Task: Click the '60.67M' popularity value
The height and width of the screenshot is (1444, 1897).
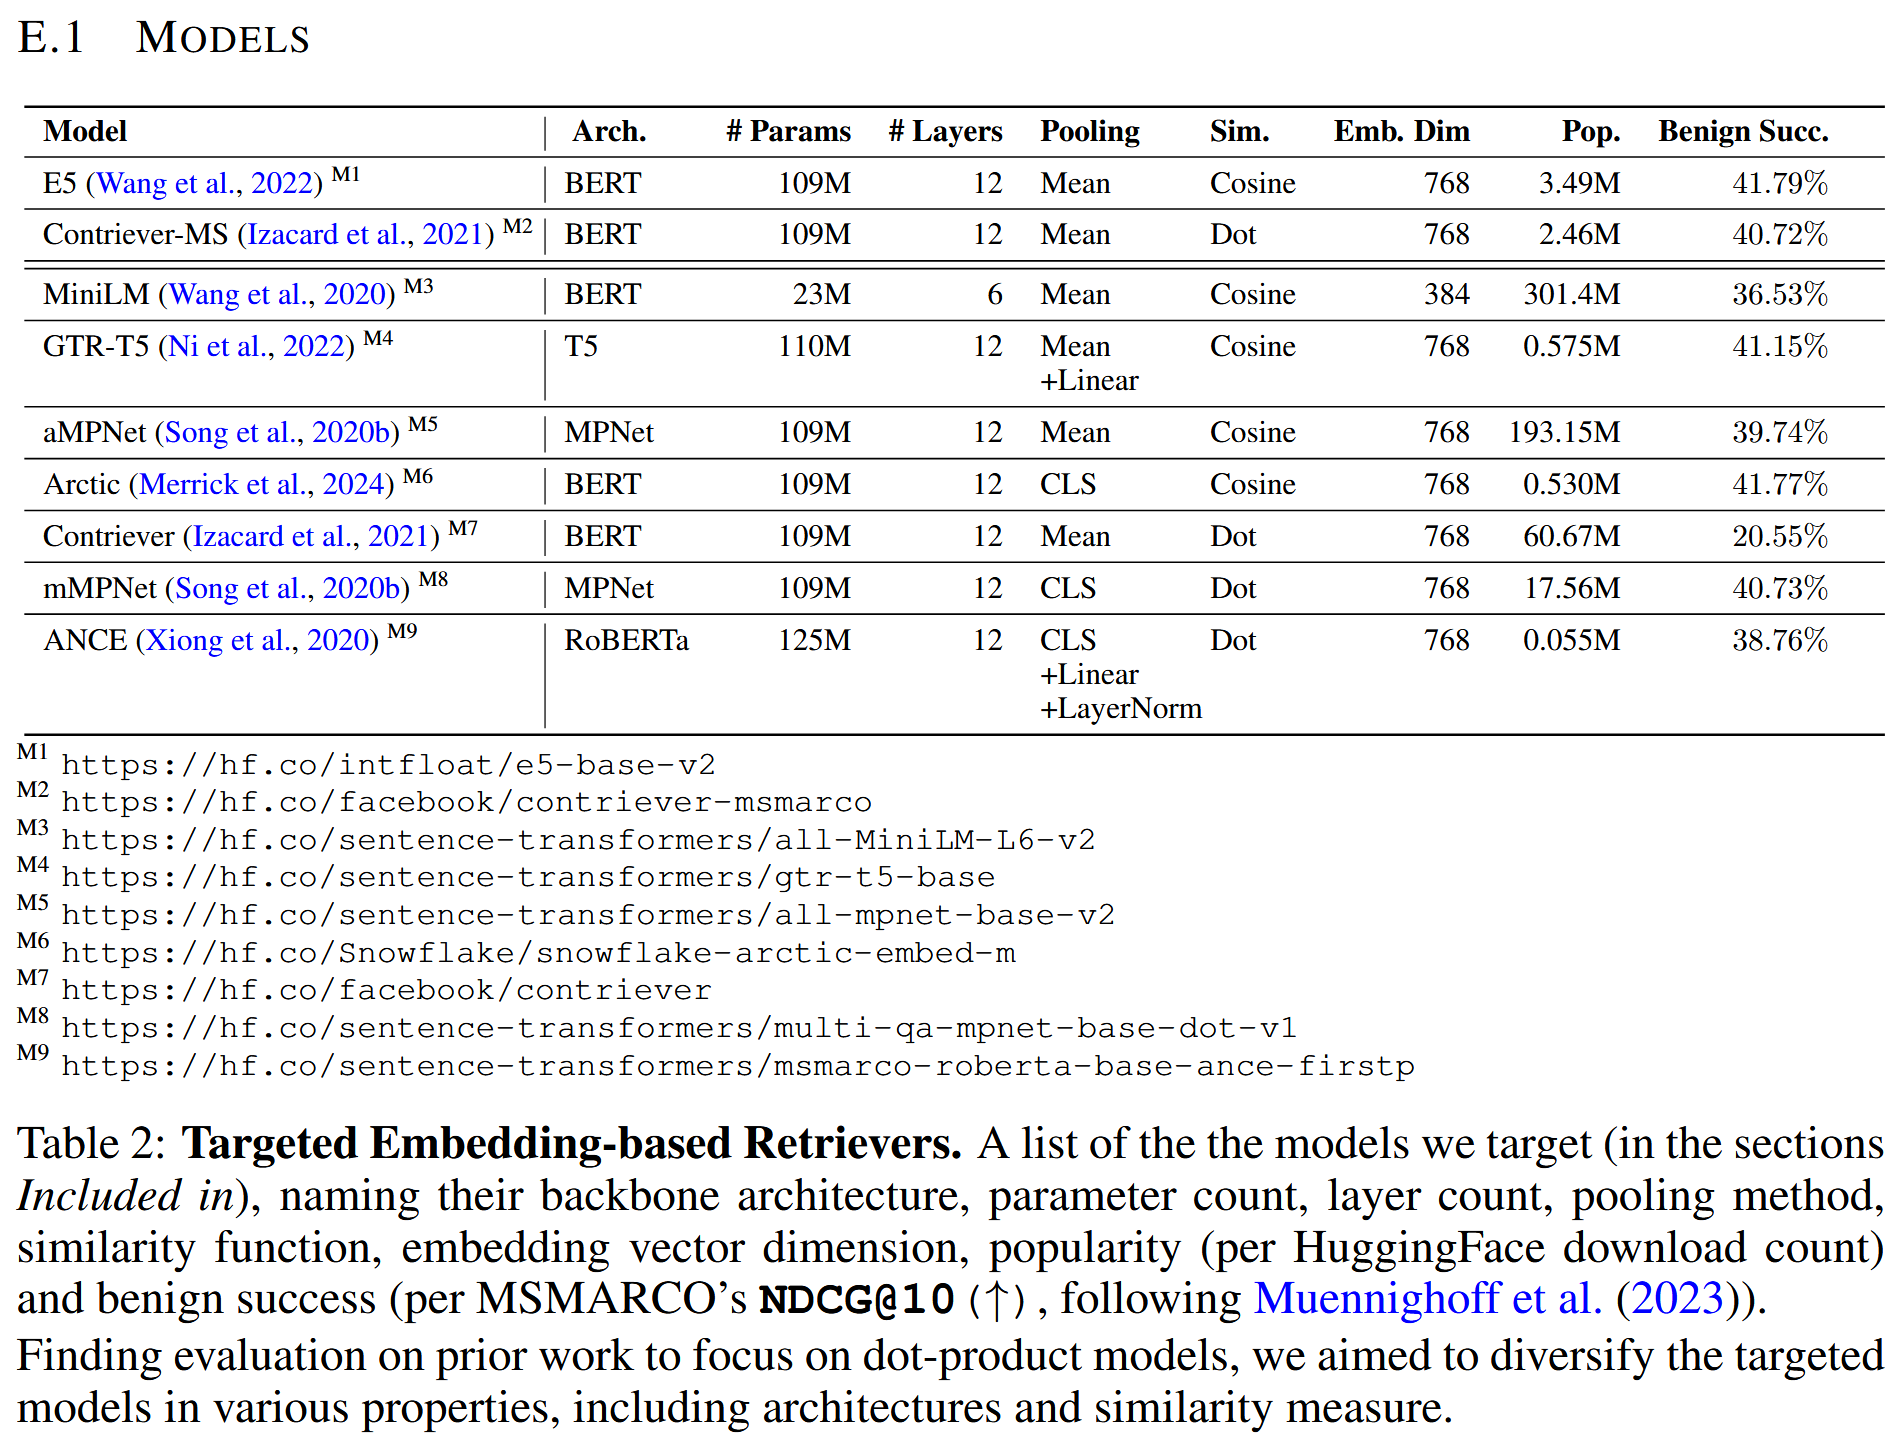Action: coord(1572,537)
